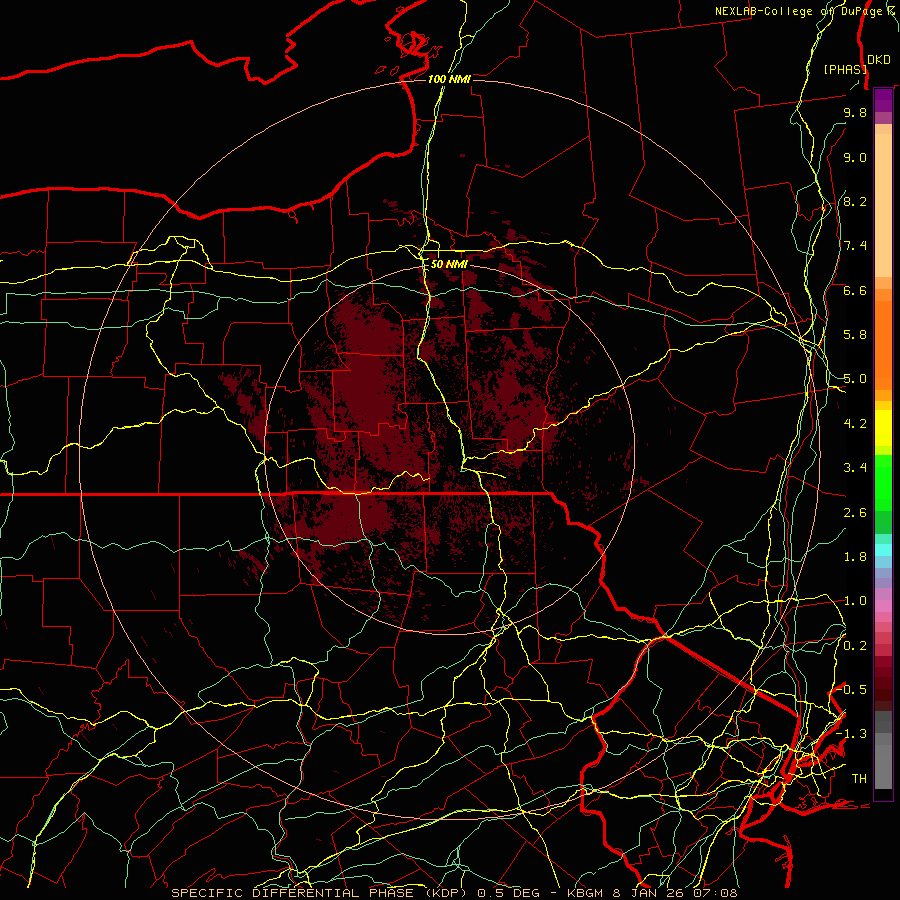Click the Specific Differential Phase caption at the bottom
Screen dimensions: 900x900
pos(454,893)
